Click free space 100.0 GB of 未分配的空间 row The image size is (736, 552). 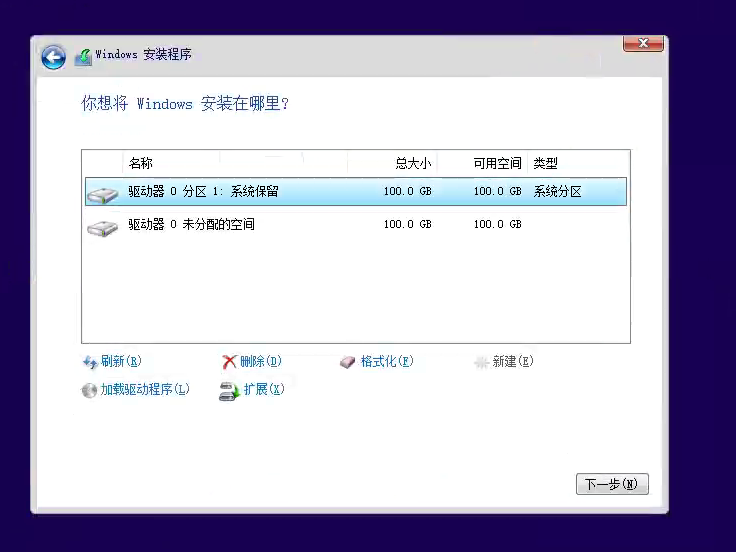click(498, 224)
